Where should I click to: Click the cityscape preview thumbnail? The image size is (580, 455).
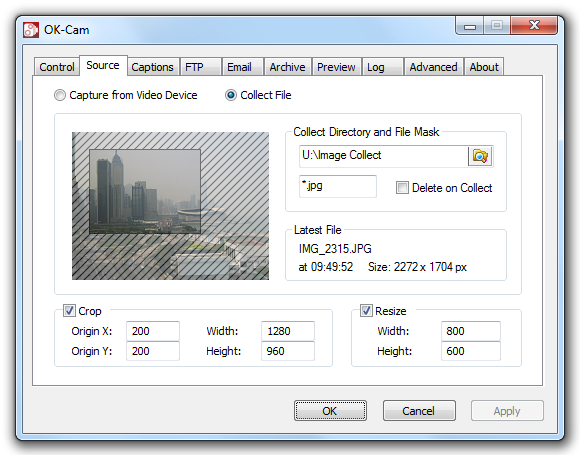(170, 206)
